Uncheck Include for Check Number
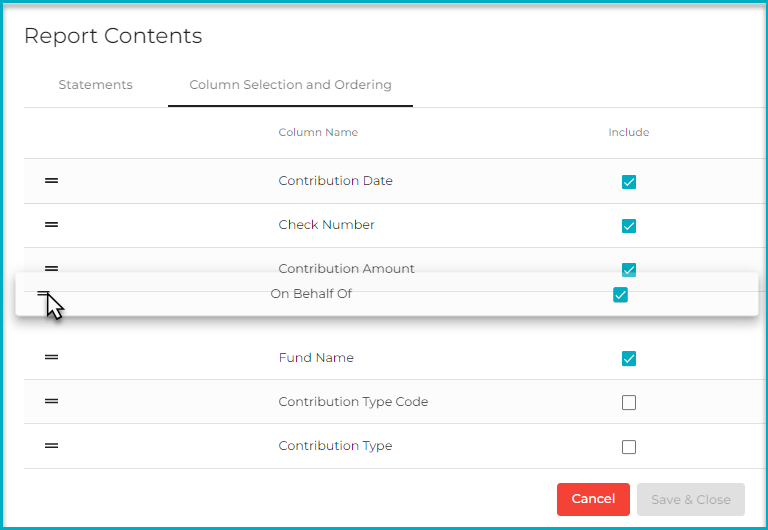This screenshot has height=530, width=768. tap(629, 226)
